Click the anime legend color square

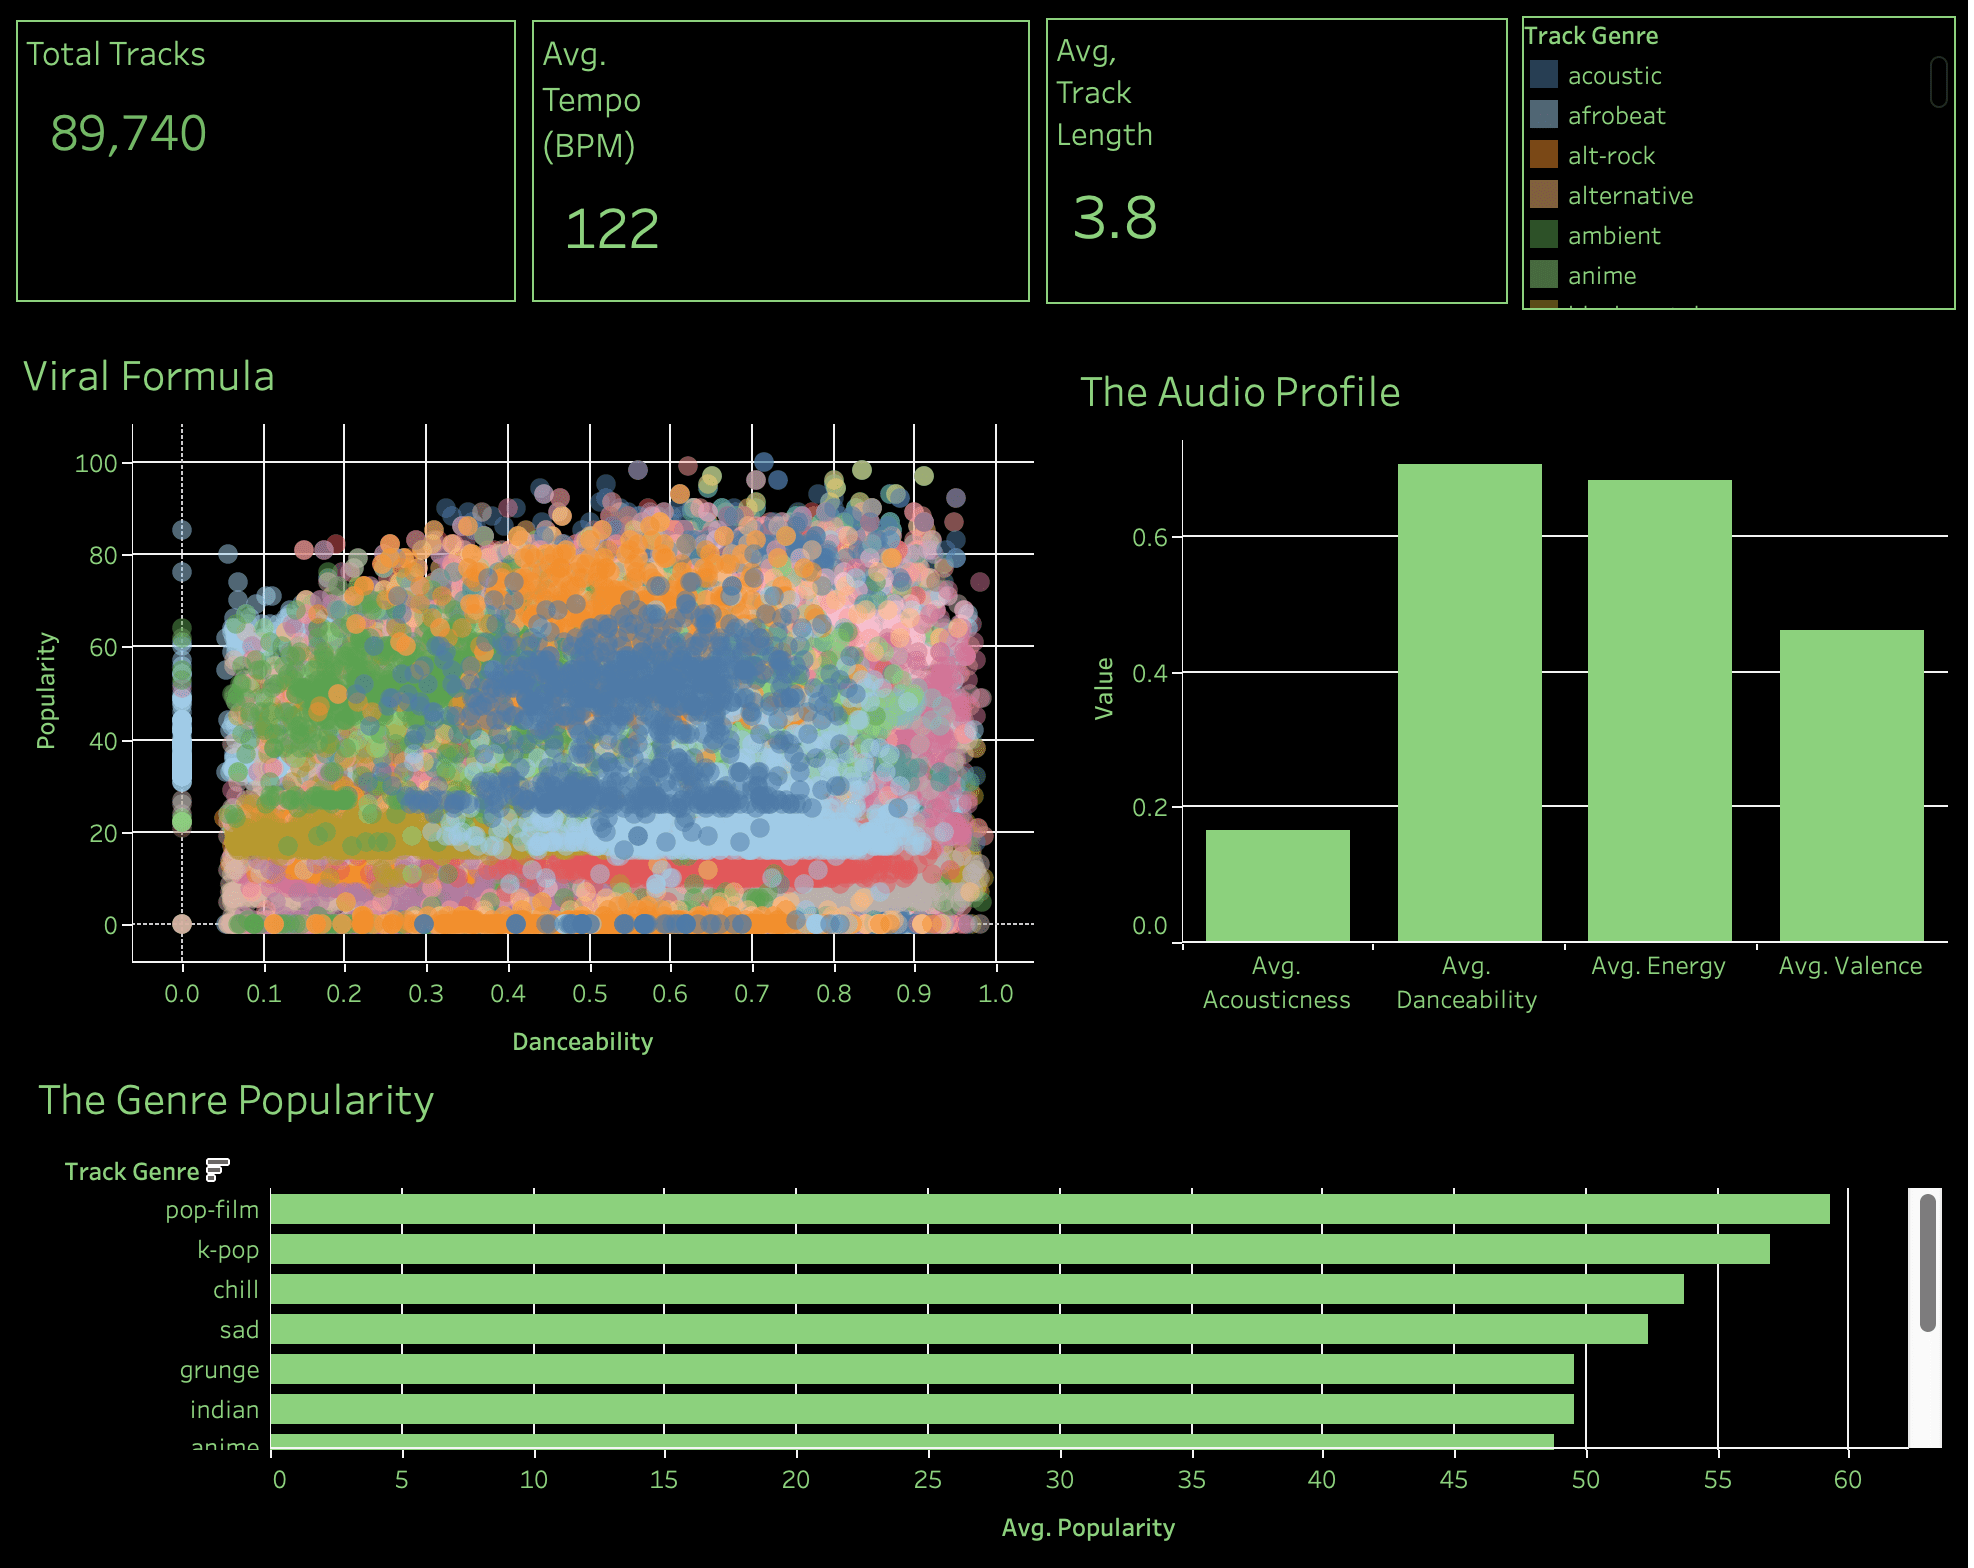point(1544,275)
